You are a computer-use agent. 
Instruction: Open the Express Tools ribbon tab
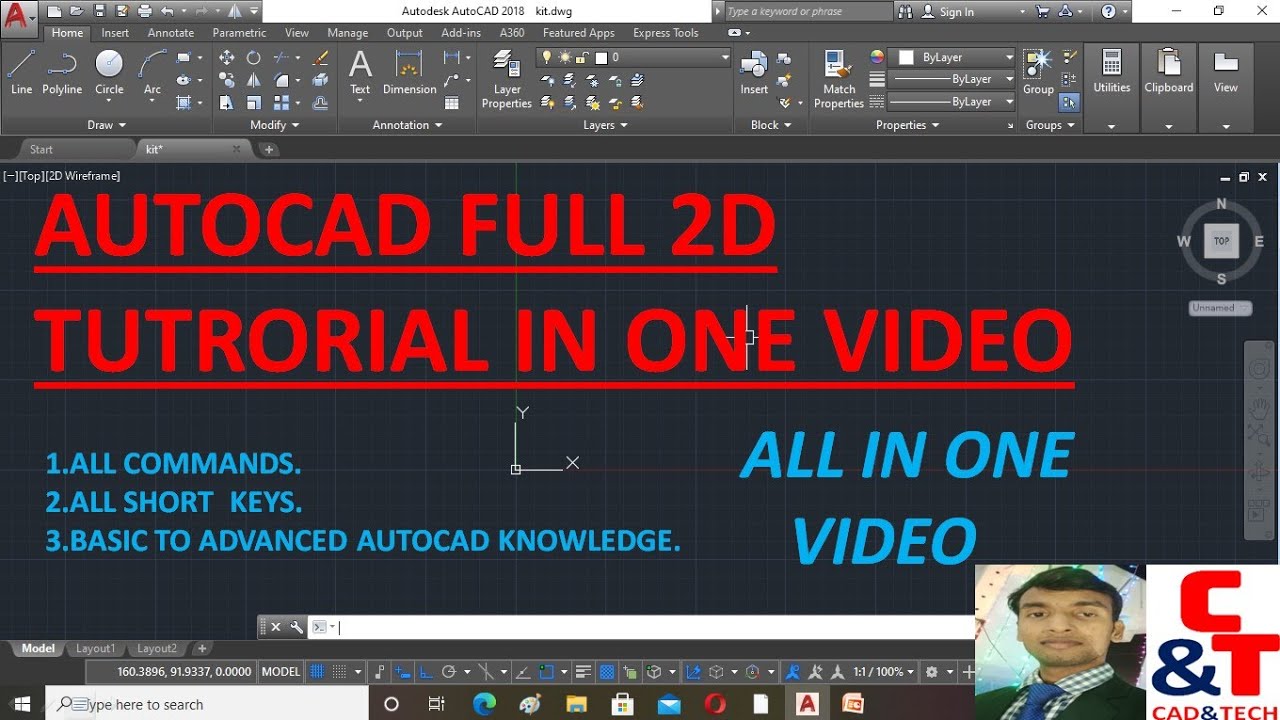click(666, 33)
